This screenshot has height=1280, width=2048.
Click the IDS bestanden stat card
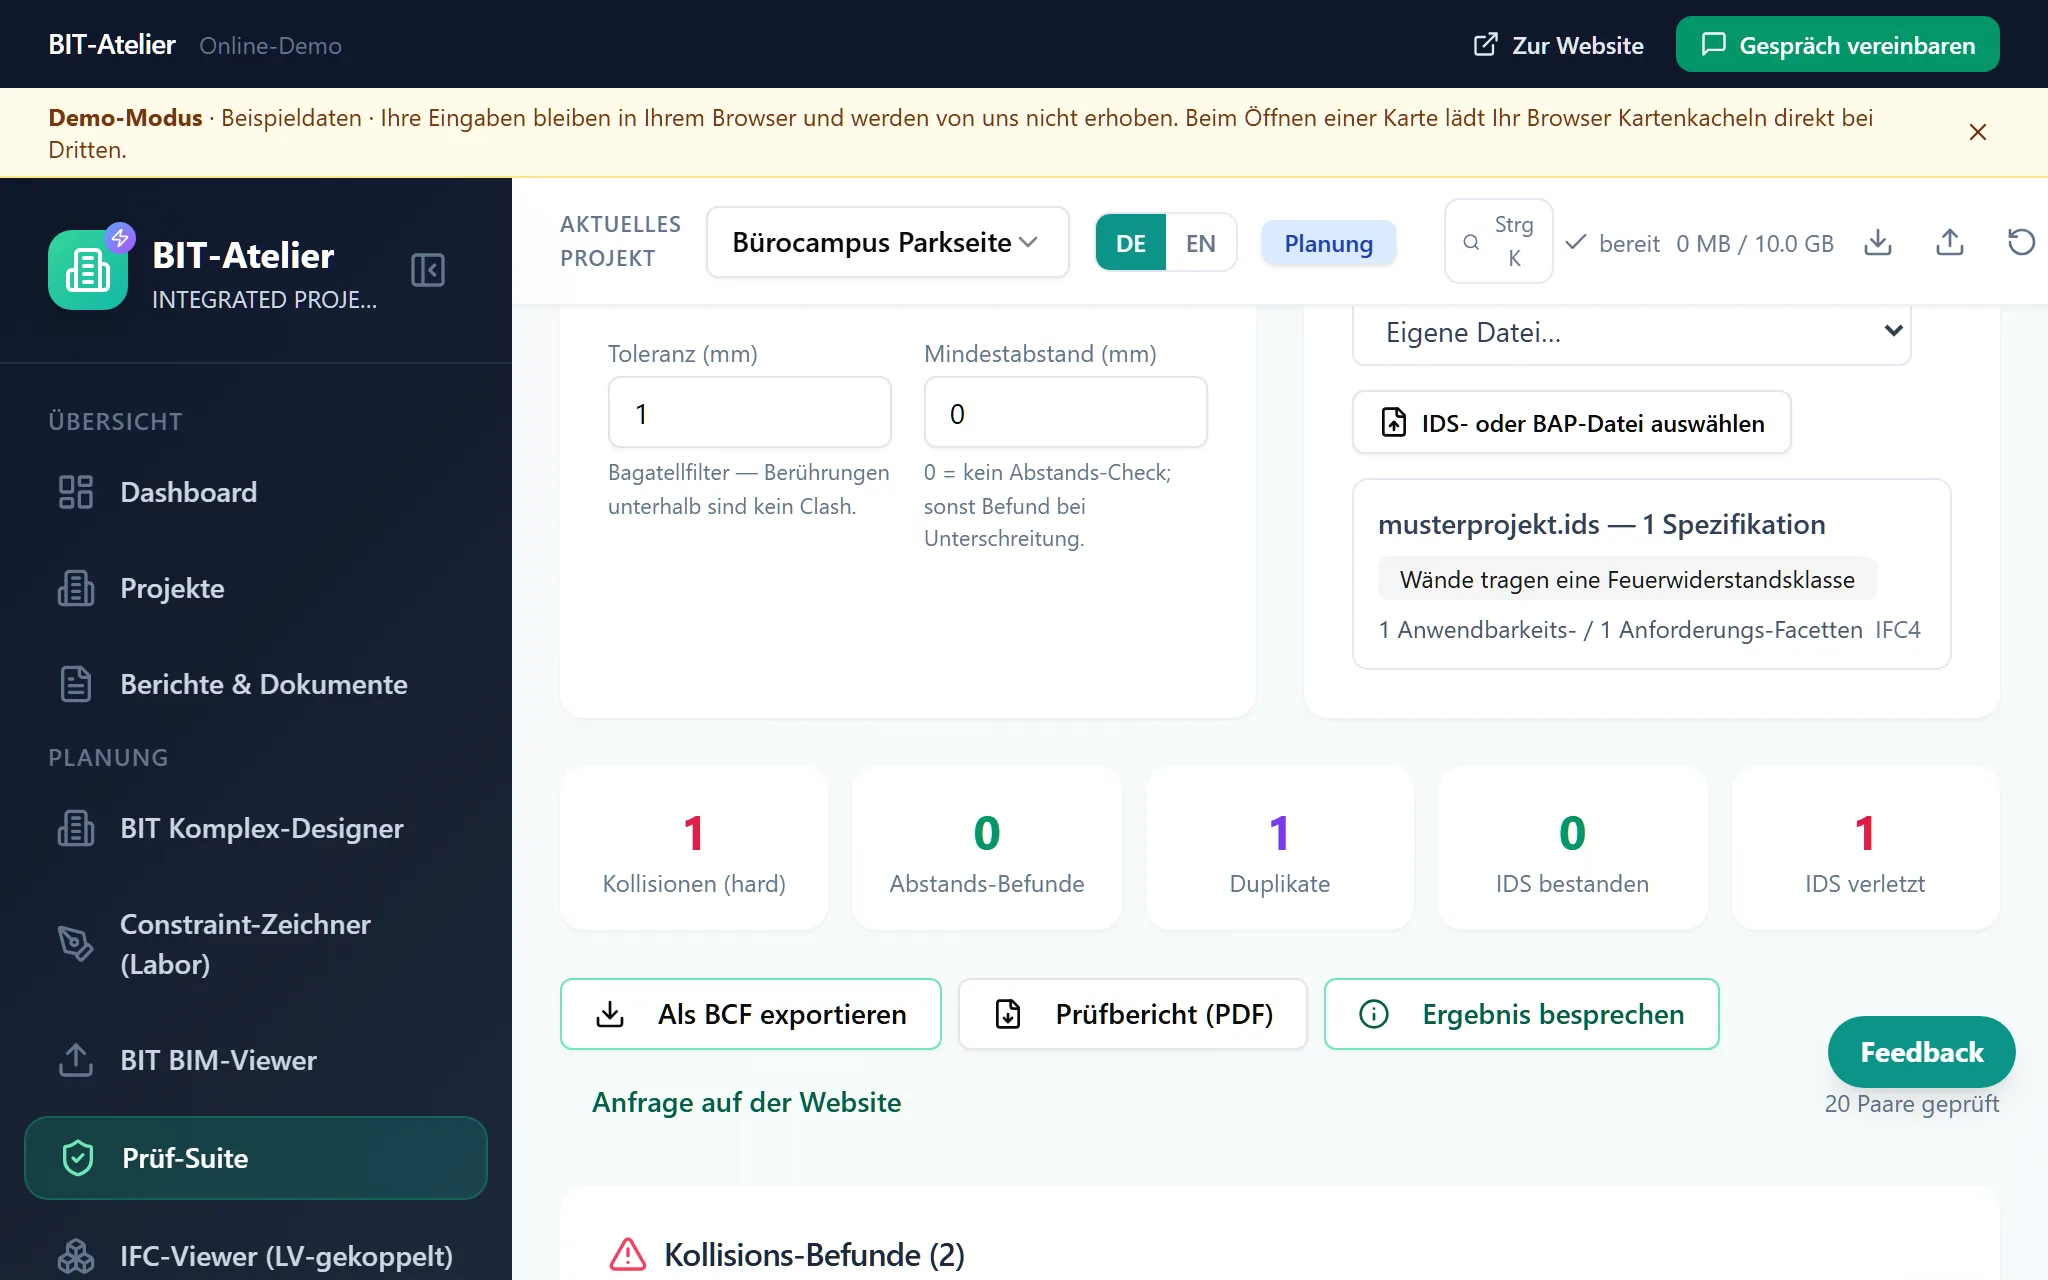pos(1572,848)
